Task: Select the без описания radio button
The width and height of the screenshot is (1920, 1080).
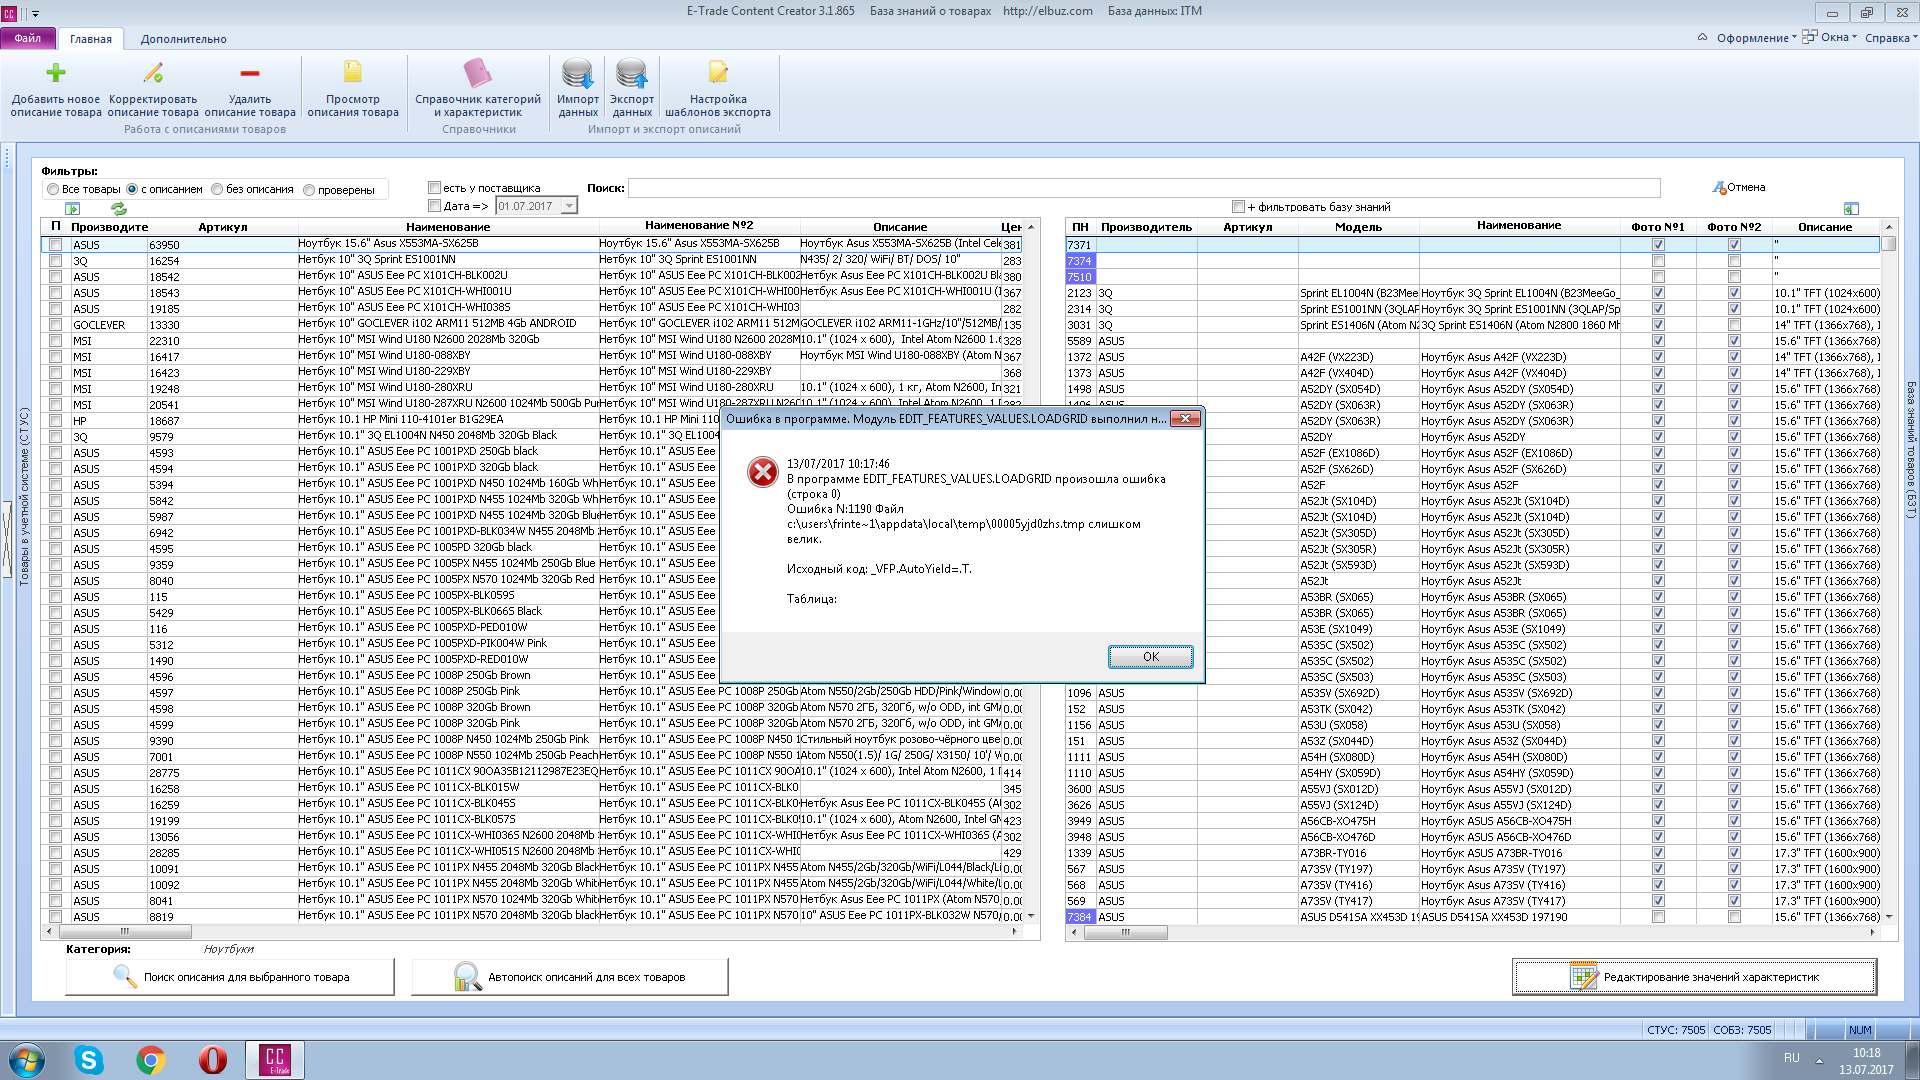Action: 217,190
